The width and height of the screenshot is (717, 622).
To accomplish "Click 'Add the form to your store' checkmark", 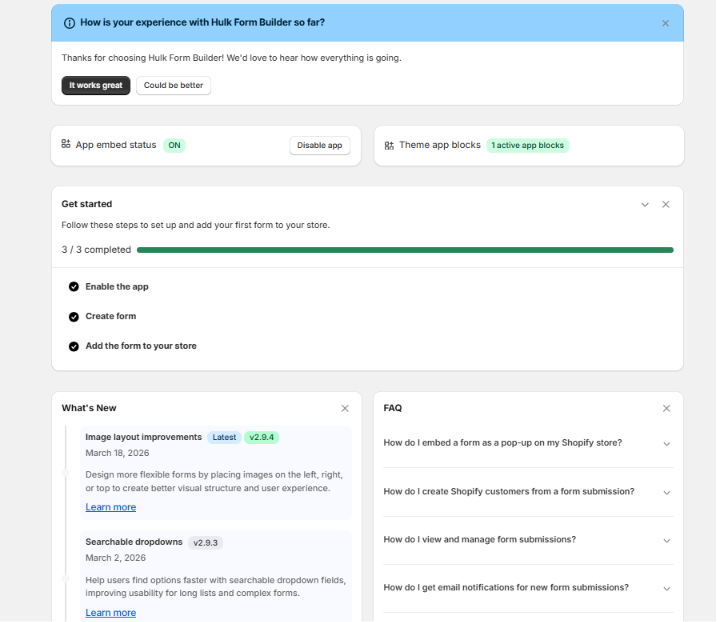I will 74,347.
